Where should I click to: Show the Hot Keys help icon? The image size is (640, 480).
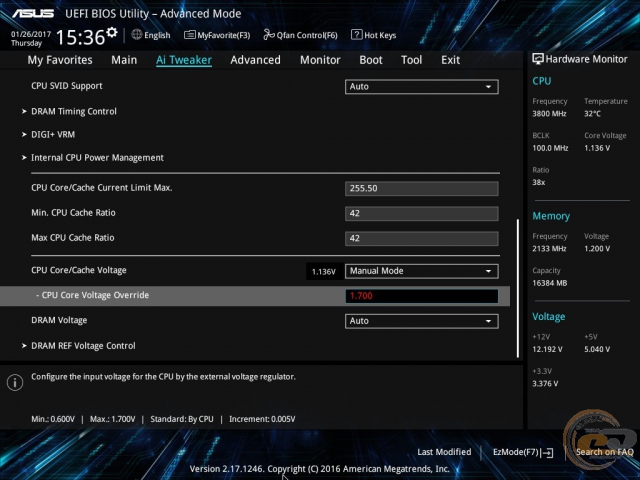pos(356,35)
